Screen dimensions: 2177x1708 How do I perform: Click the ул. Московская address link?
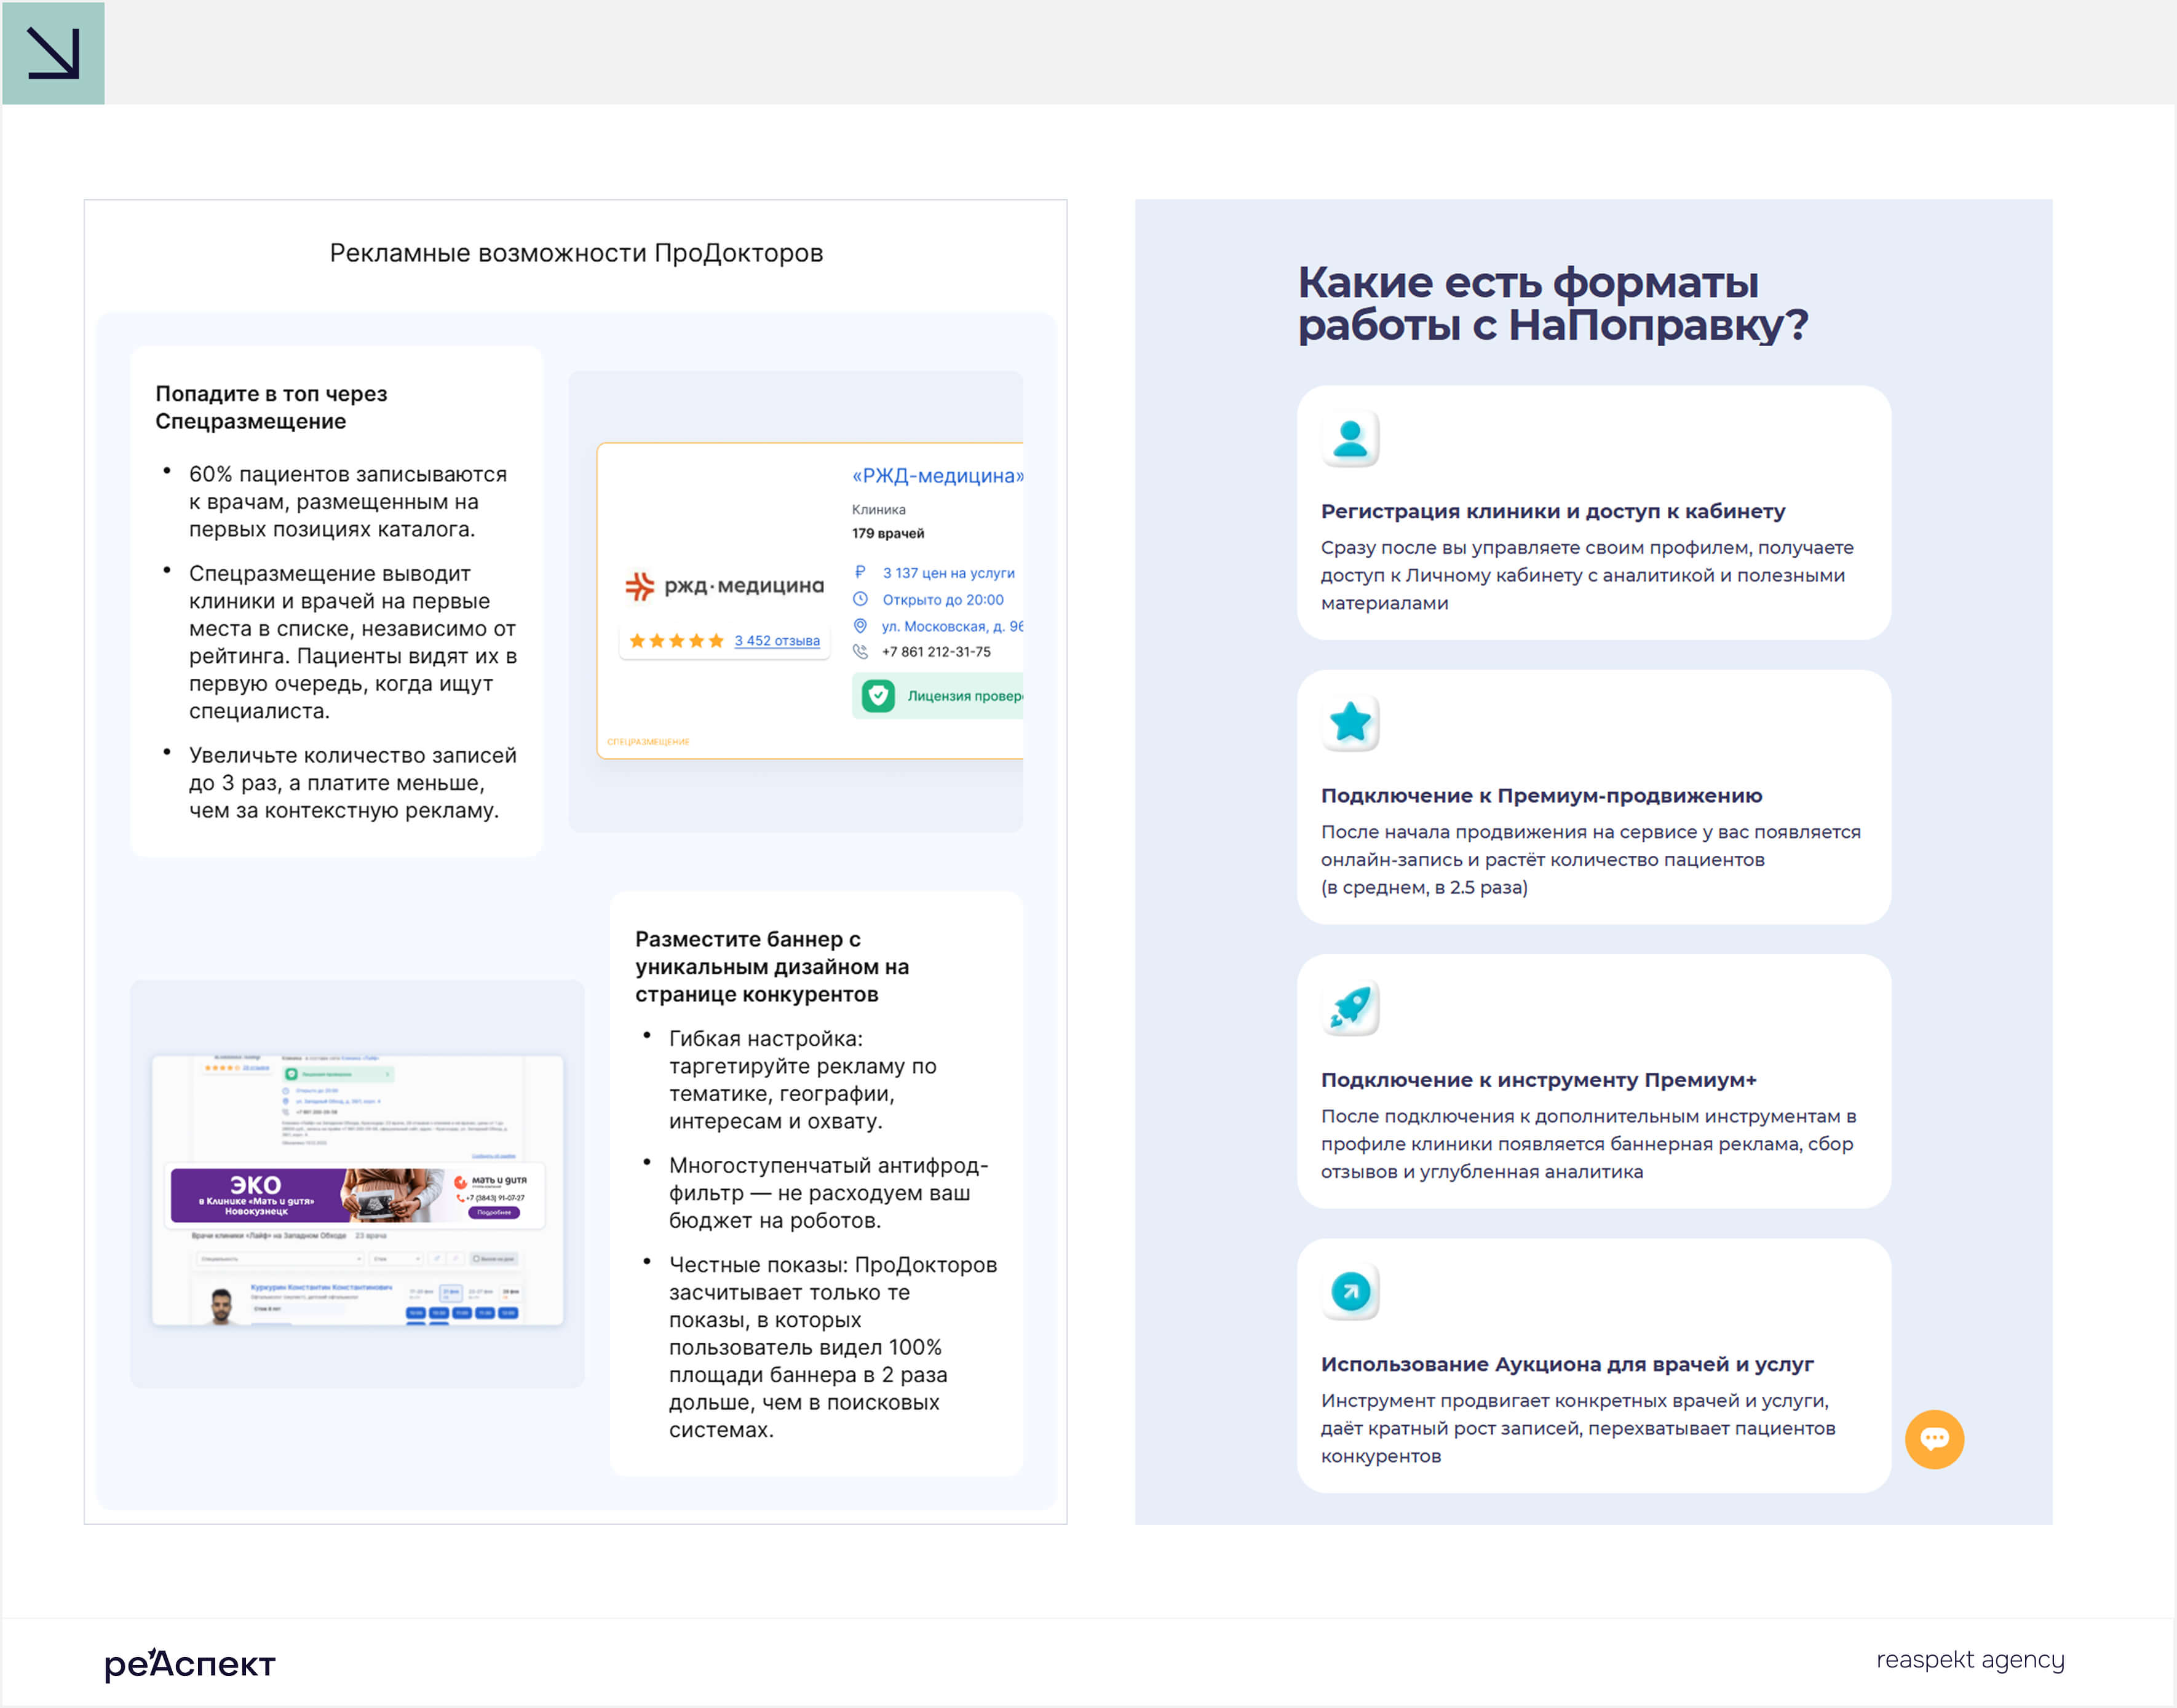pos(952,626)
